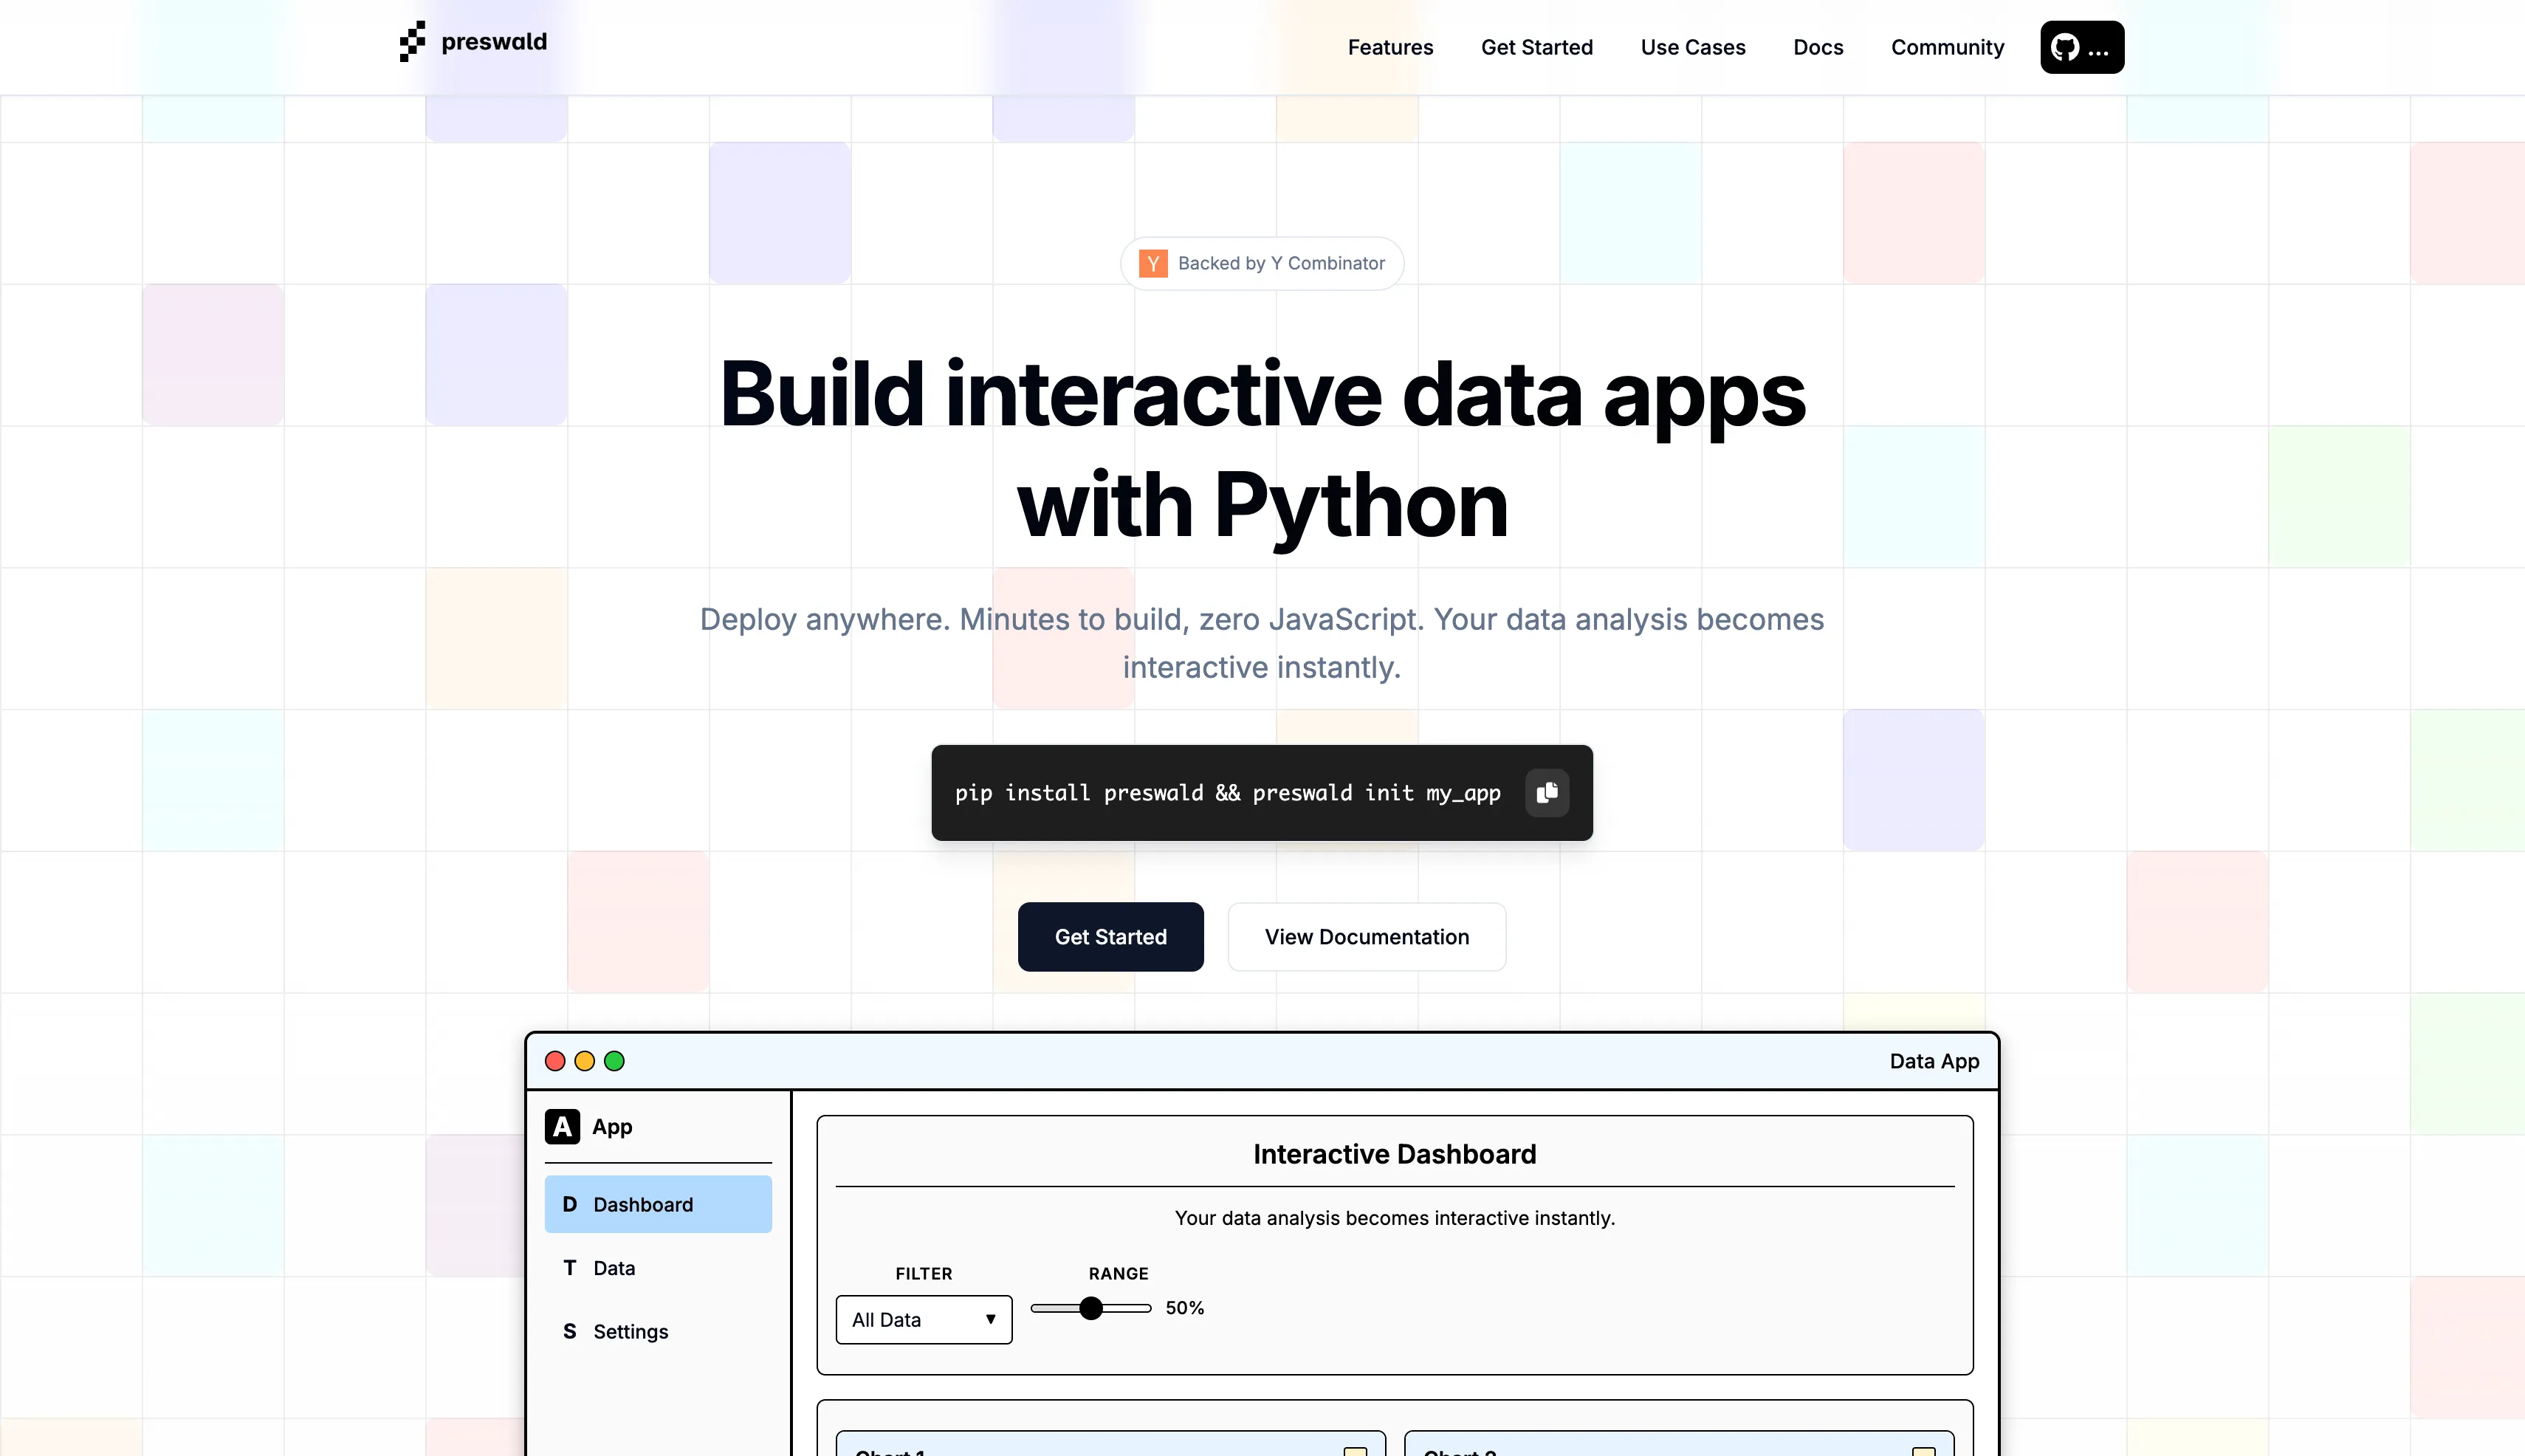Viewport: 2525px width, 1456px height.
Task: Select Dashboard in the app sidebar
Action: [658, 1204]
